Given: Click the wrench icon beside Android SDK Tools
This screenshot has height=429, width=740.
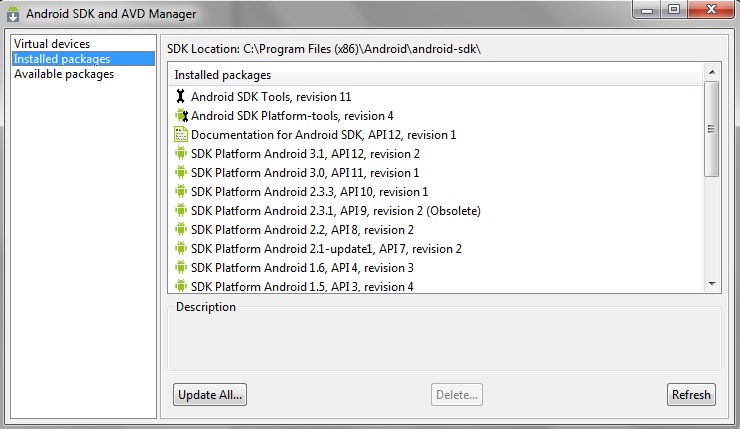Looking at the screenshot, I should [x=180, y=96].
